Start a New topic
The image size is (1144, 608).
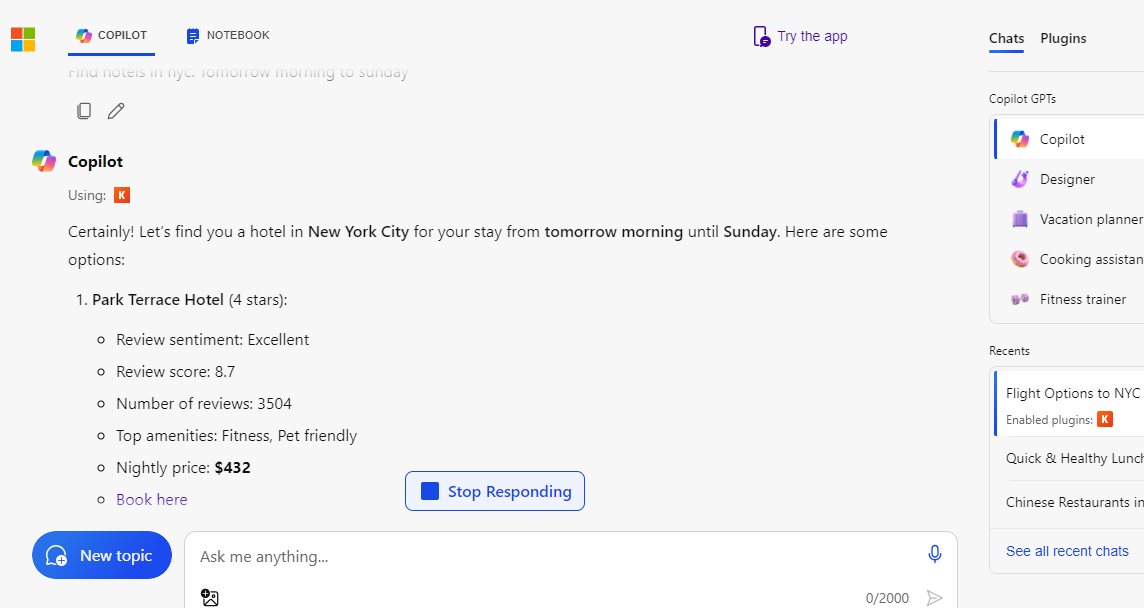point(102,555)
